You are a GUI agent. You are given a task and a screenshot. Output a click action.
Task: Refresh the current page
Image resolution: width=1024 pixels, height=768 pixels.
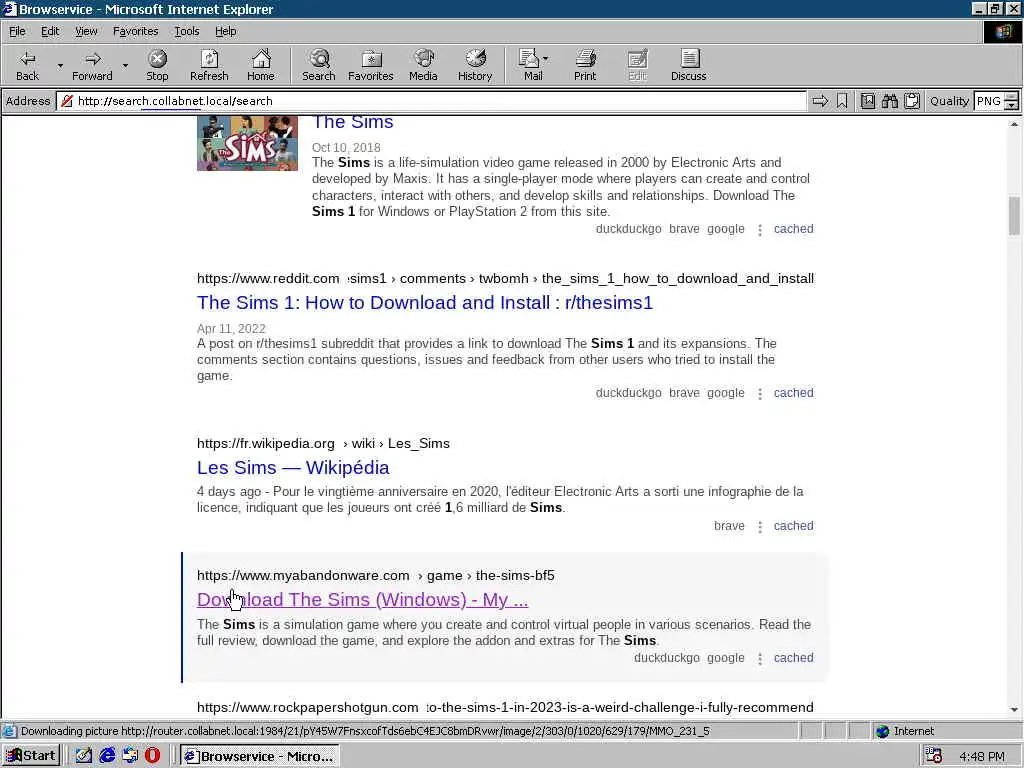(x=209, y=65)
